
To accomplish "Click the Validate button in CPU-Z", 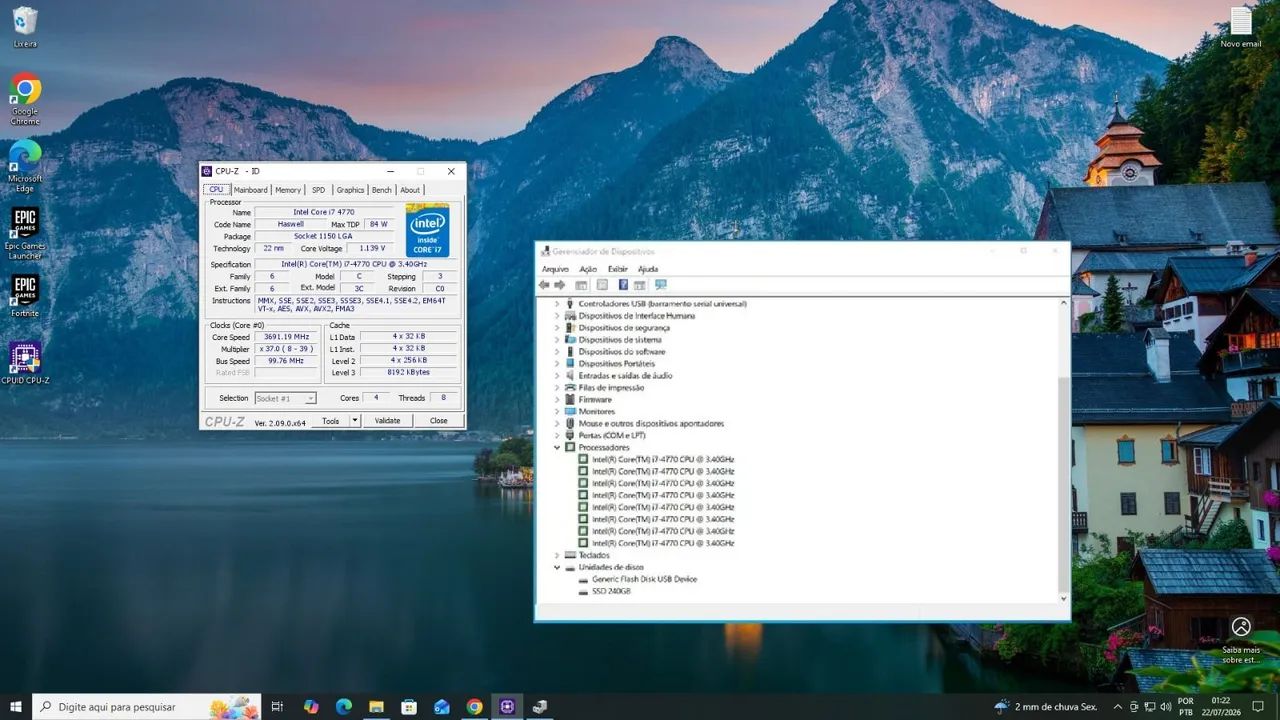I will coord(387,421).
